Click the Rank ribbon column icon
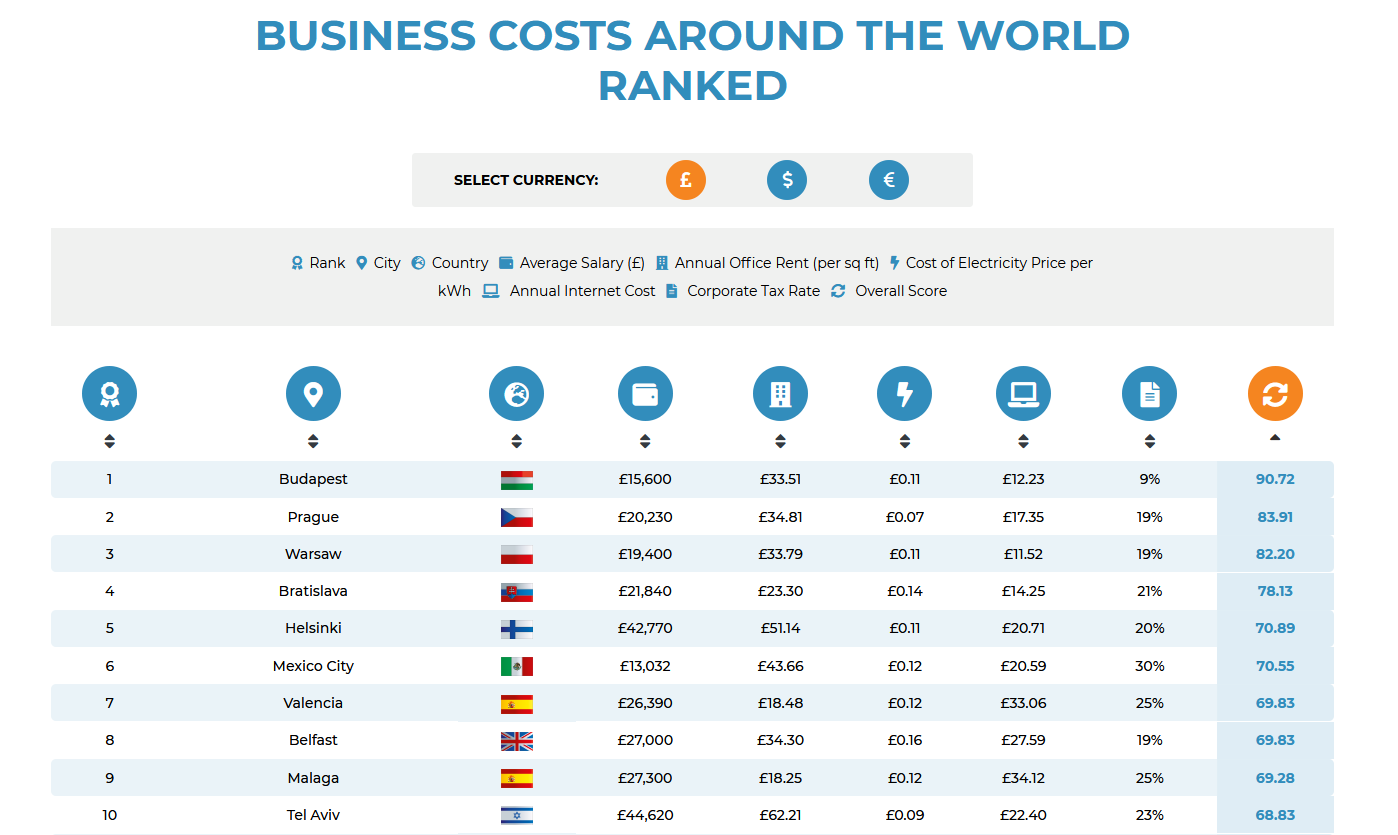 click(109, 394)
